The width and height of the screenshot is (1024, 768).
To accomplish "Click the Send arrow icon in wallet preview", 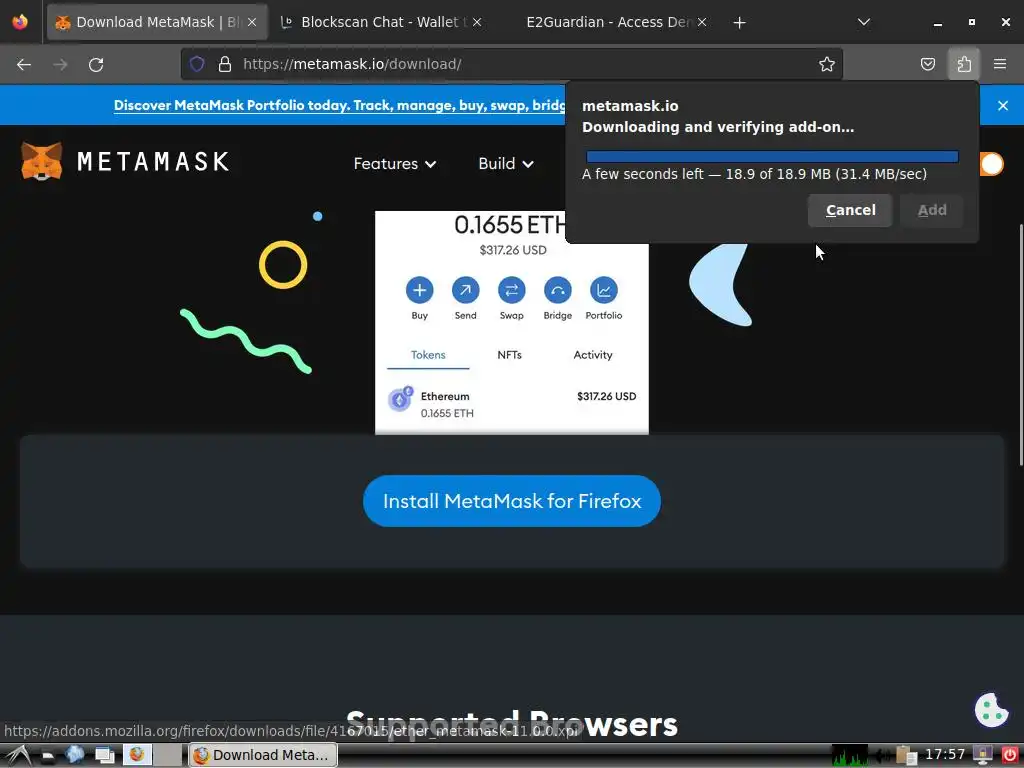I will [x=466, y=290].
